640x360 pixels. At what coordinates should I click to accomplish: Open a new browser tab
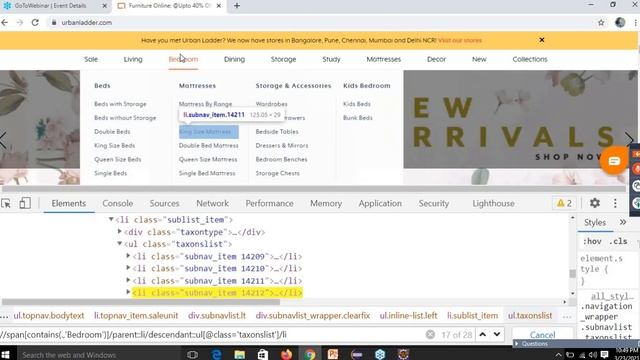237,6
